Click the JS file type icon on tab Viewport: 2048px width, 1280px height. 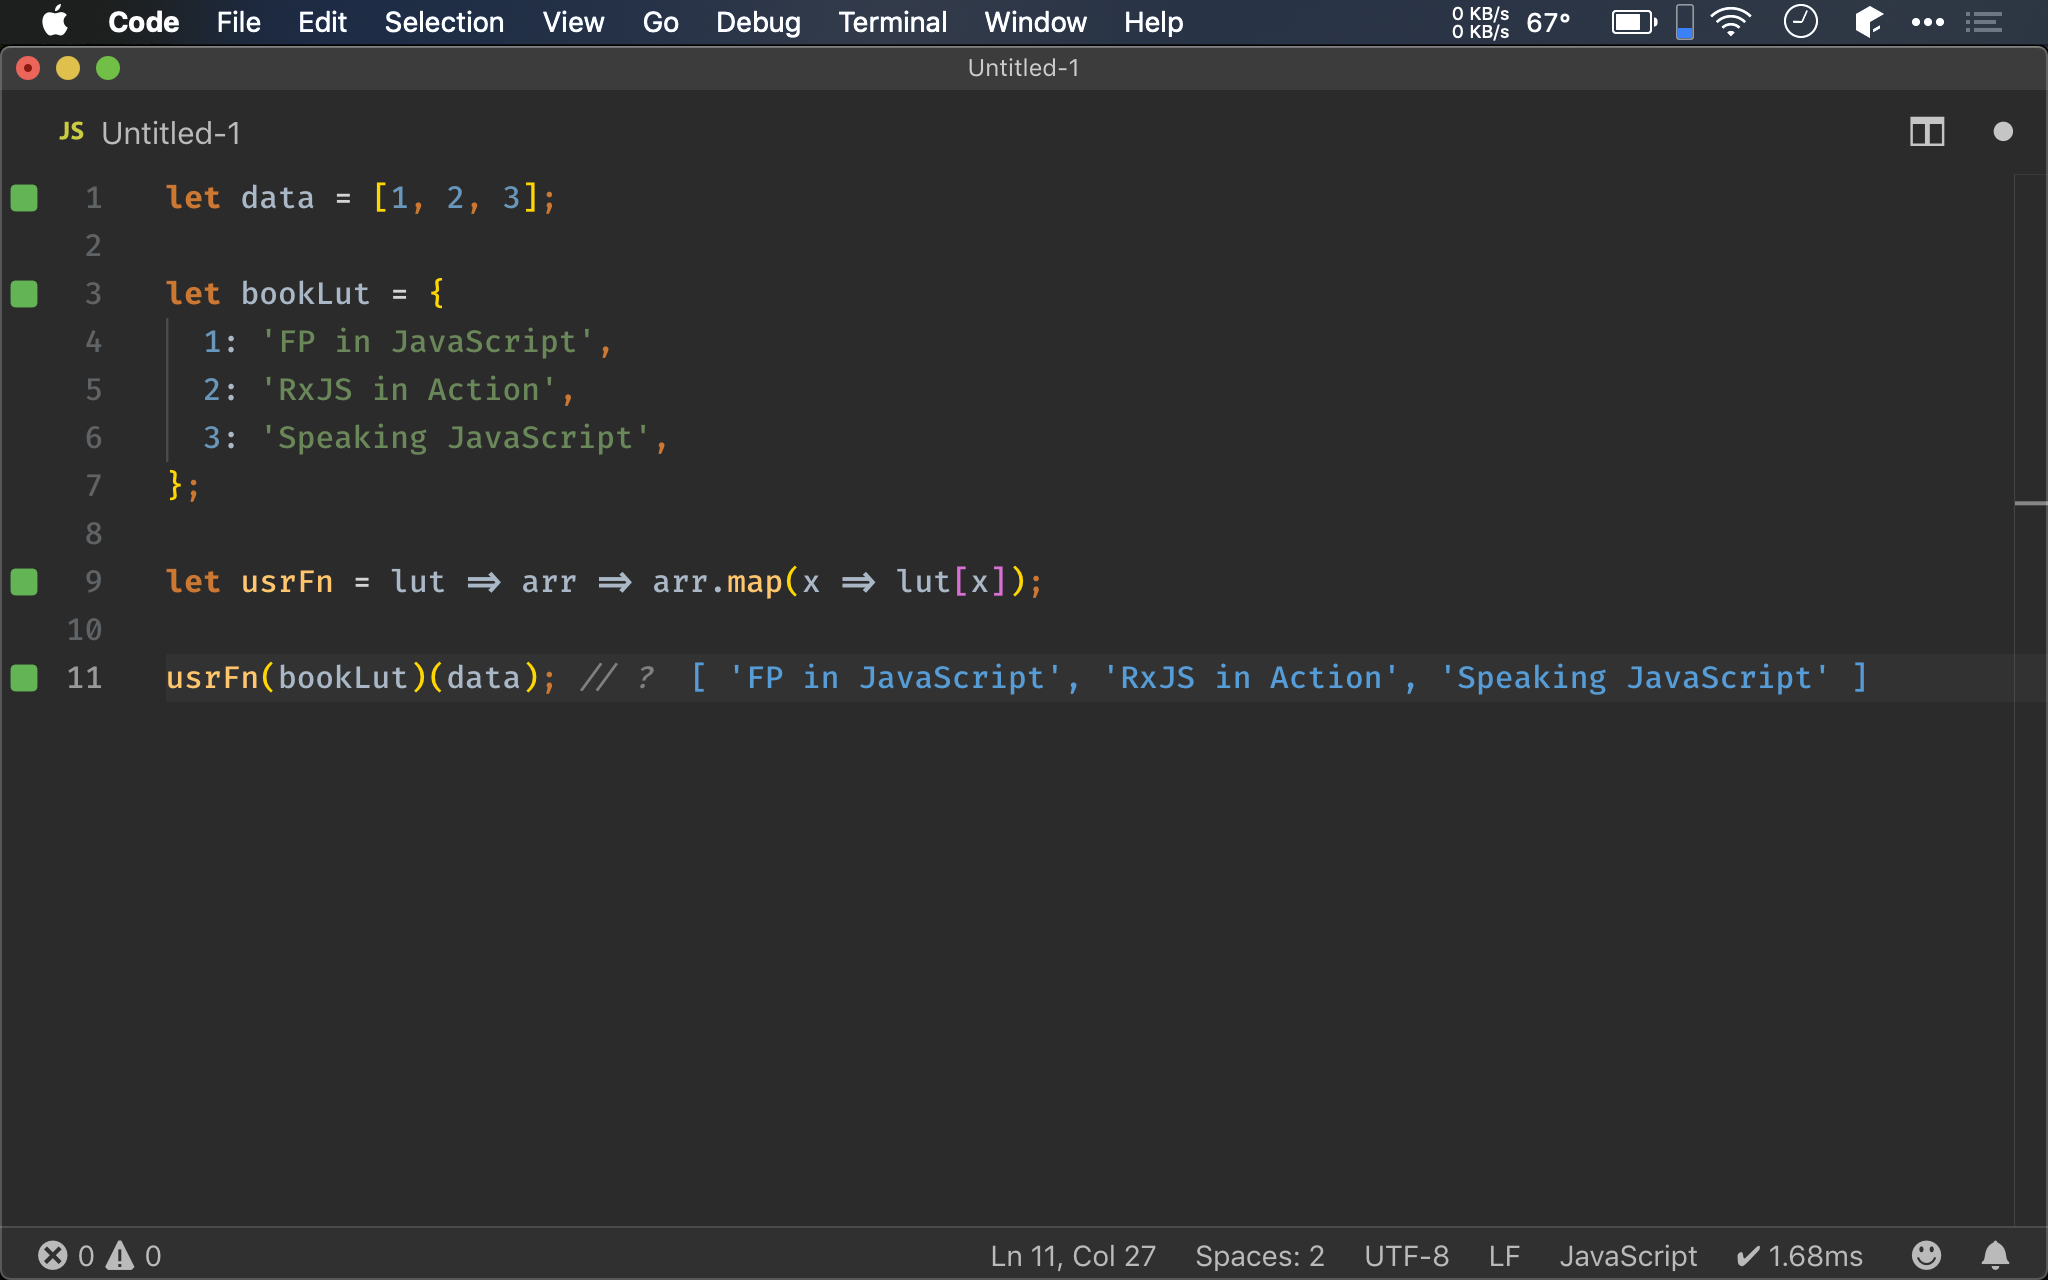pyautogui.click(x=71, y=132)
